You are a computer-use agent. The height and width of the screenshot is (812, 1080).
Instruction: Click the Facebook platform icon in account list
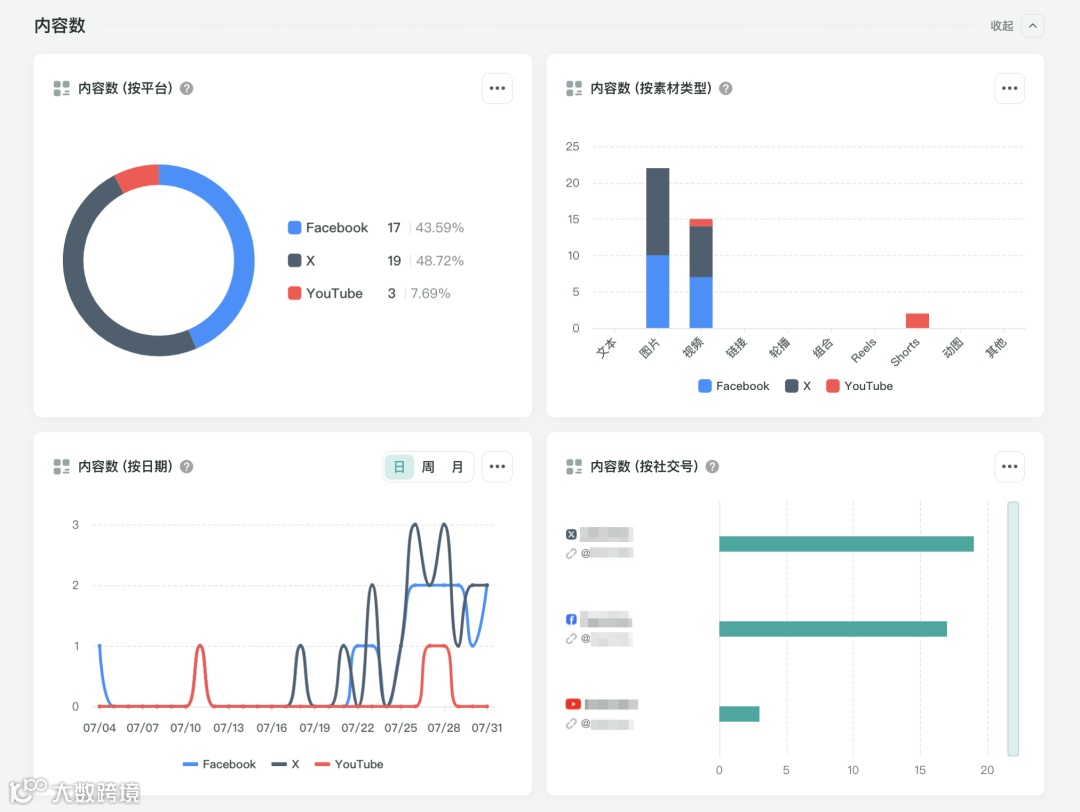tap(571, 619)
